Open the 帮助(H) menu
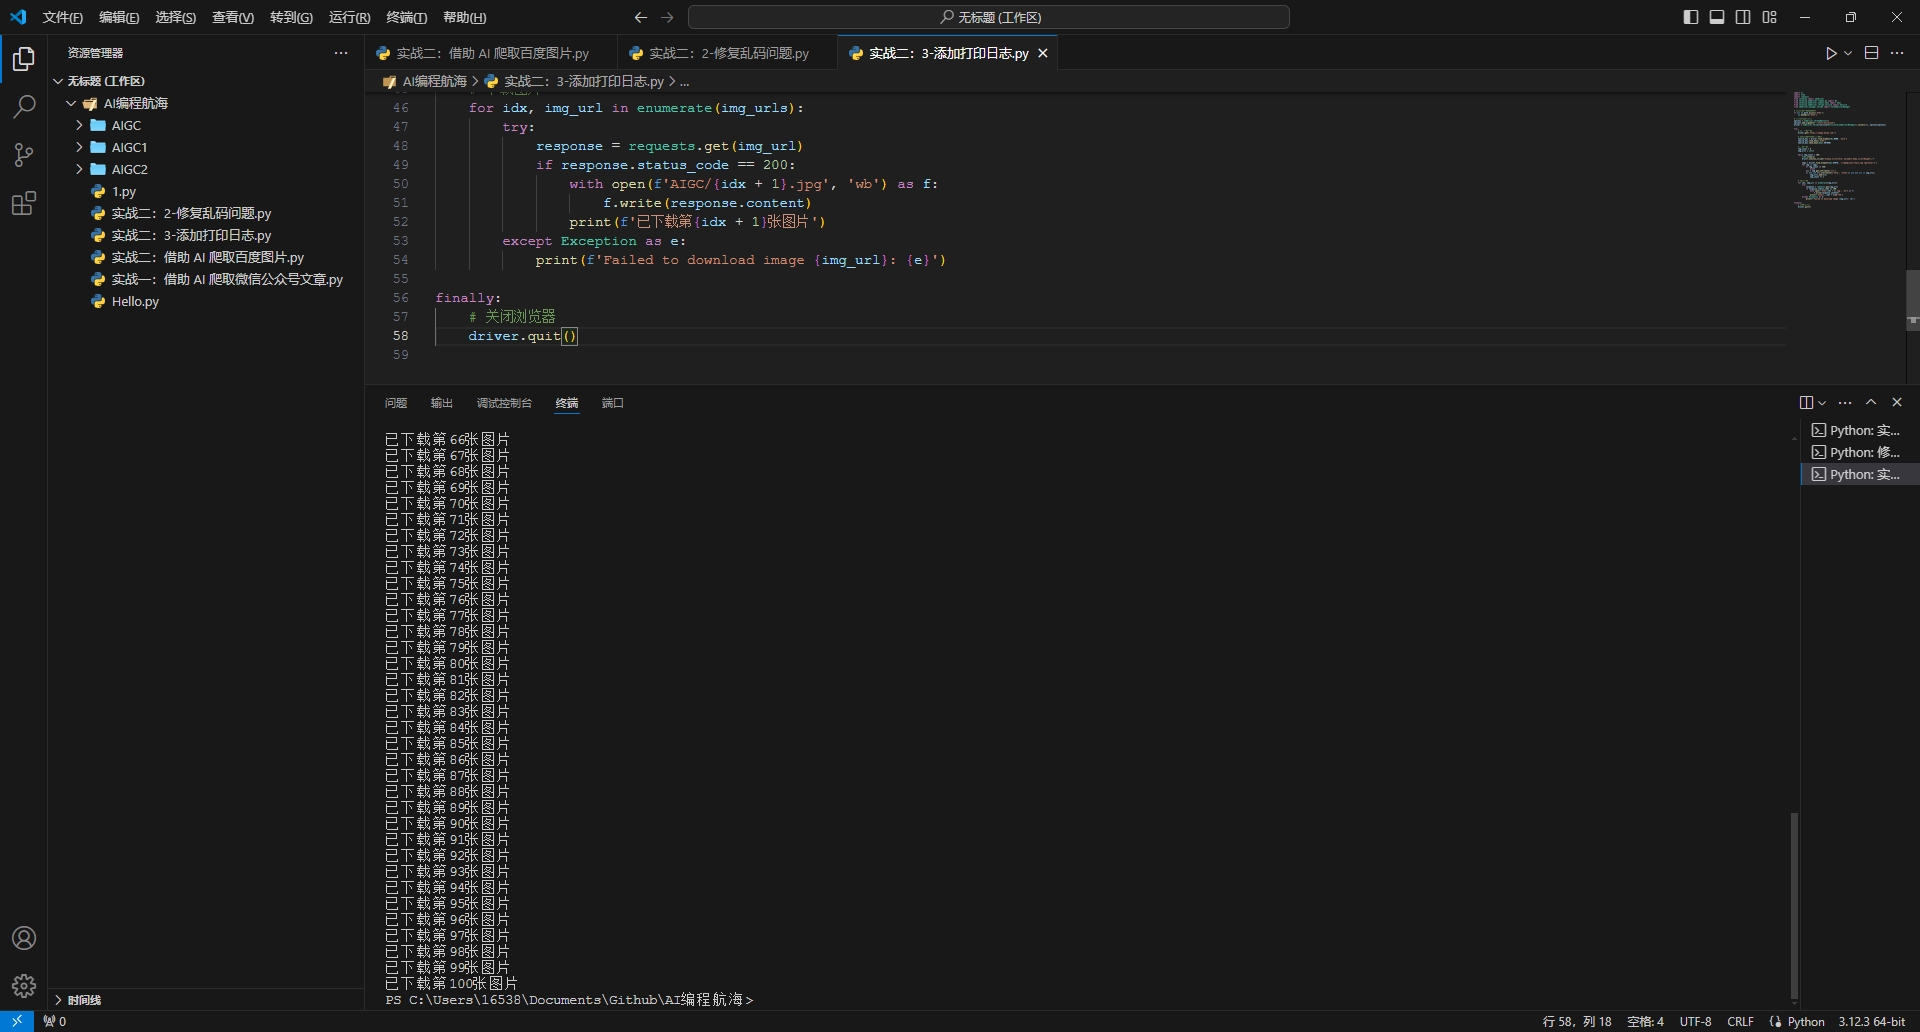This screenshot has width=1920, height=1032. point(464,17)
